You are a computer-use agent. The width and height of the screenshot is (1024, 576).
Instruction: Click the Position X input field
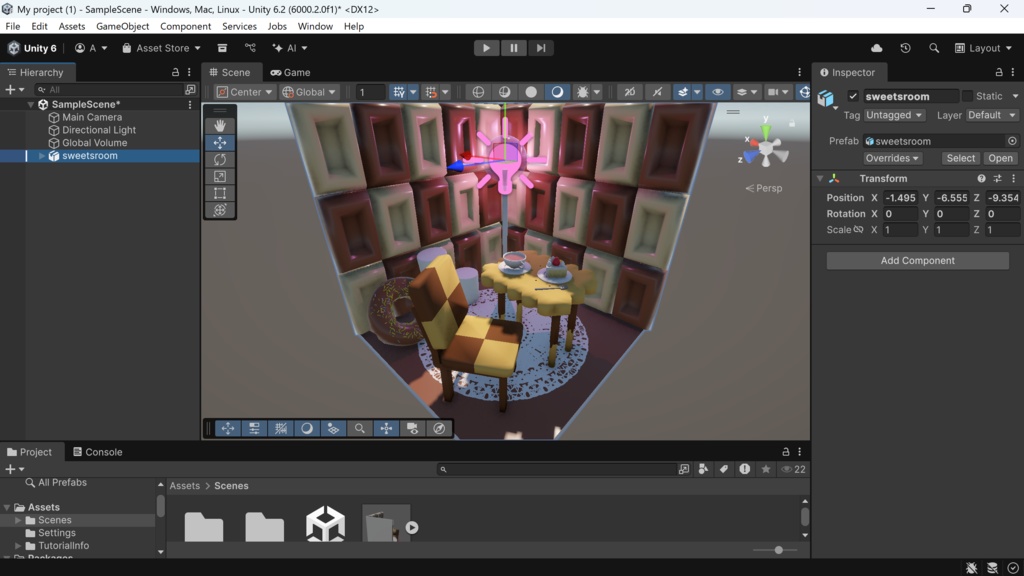click(x=900, y=198)
